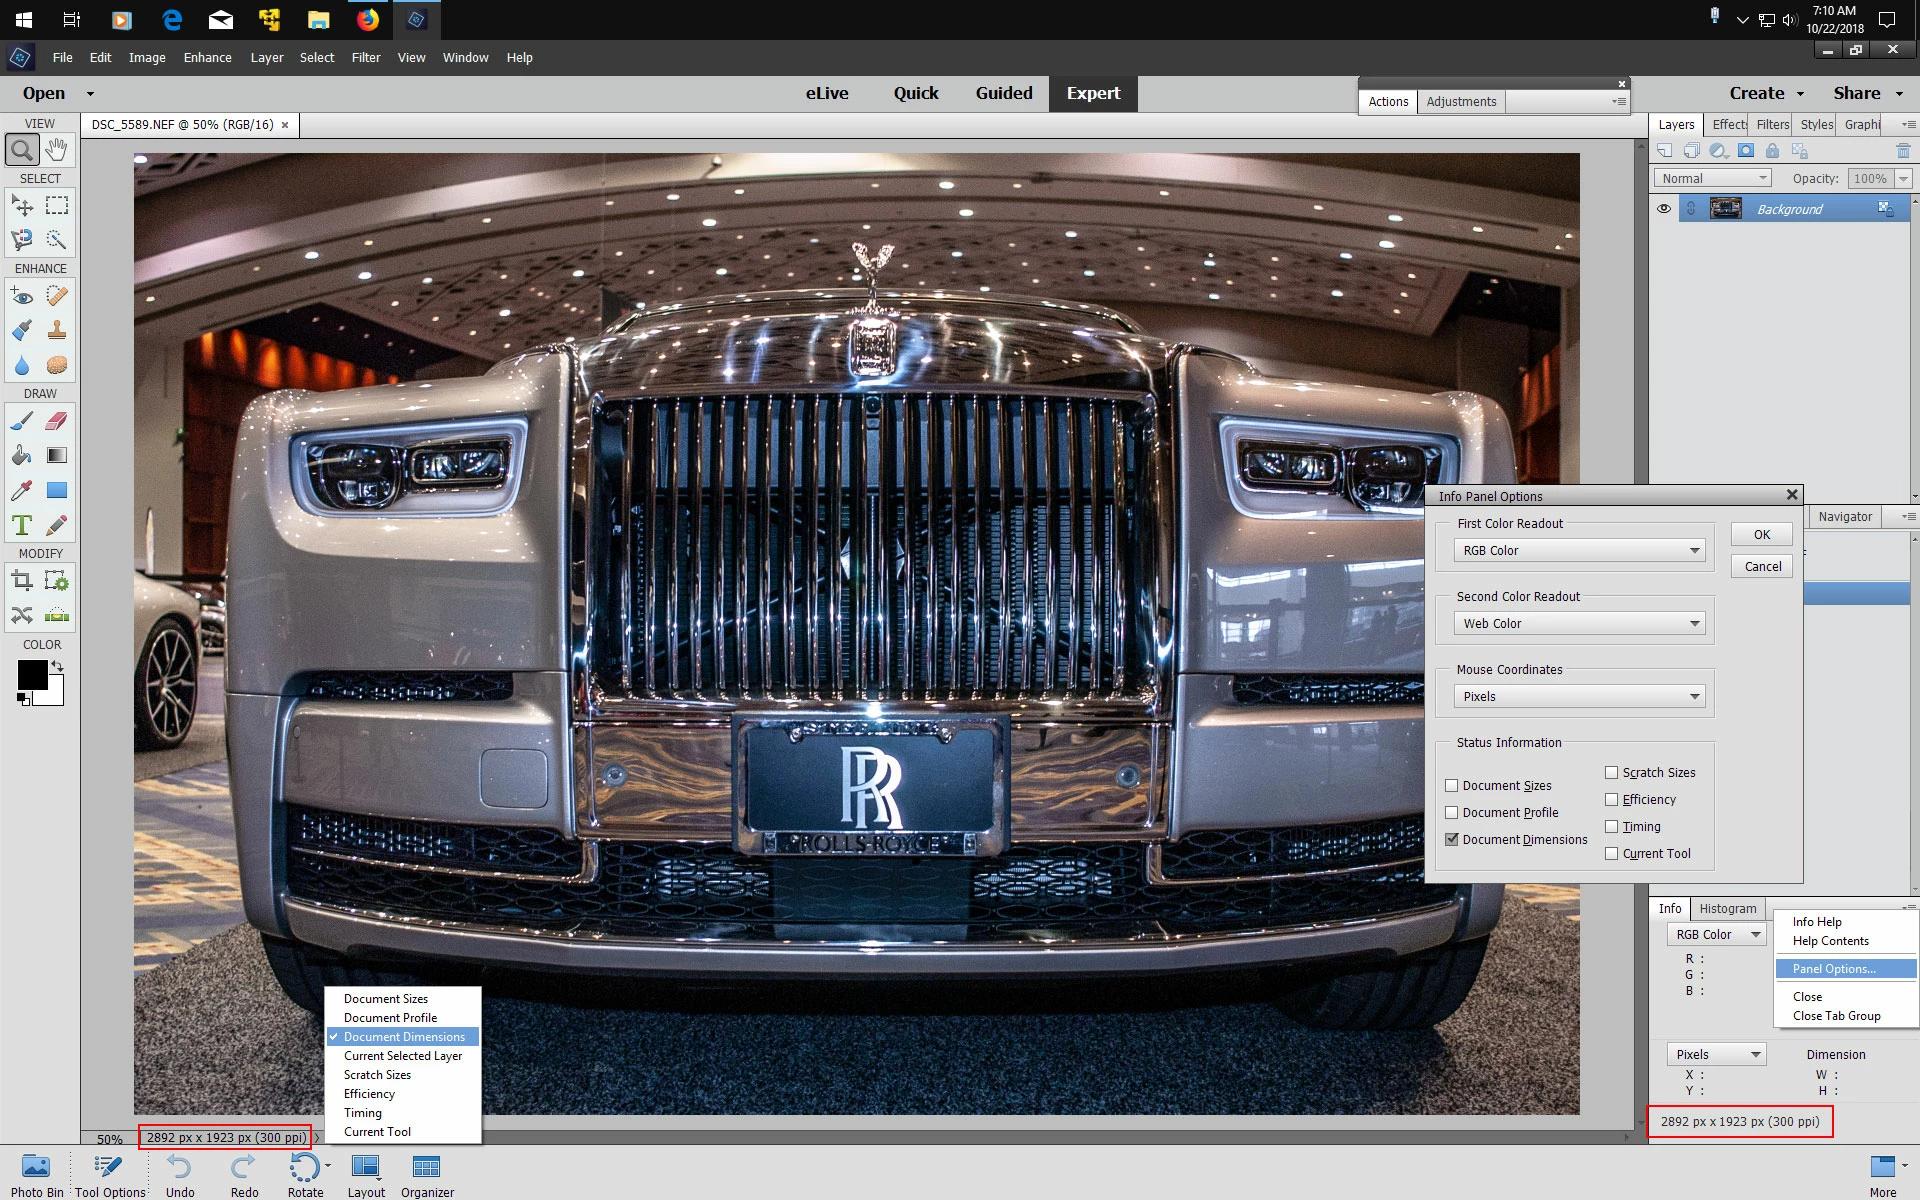1920x1200 pixels.
Task: Click the black foreground color swatch
Action: coord(31,675)
